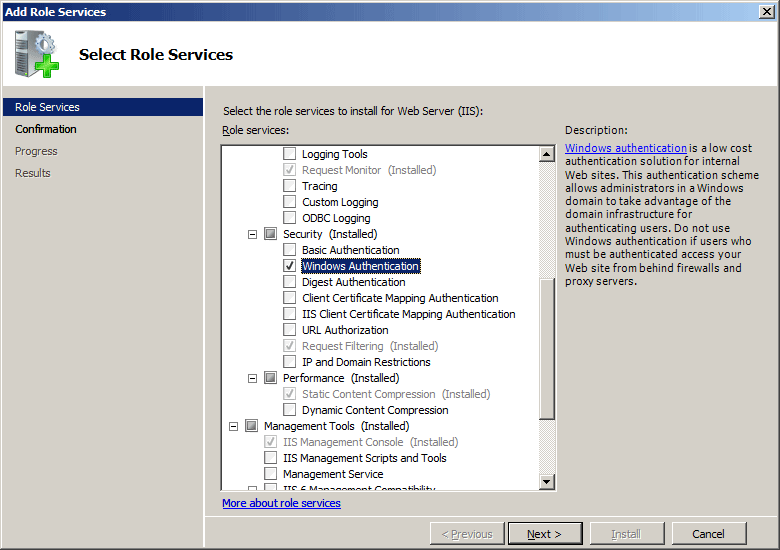Collapse the Performance tree node
The image size is (780, 550).
[x=252, y=378]
